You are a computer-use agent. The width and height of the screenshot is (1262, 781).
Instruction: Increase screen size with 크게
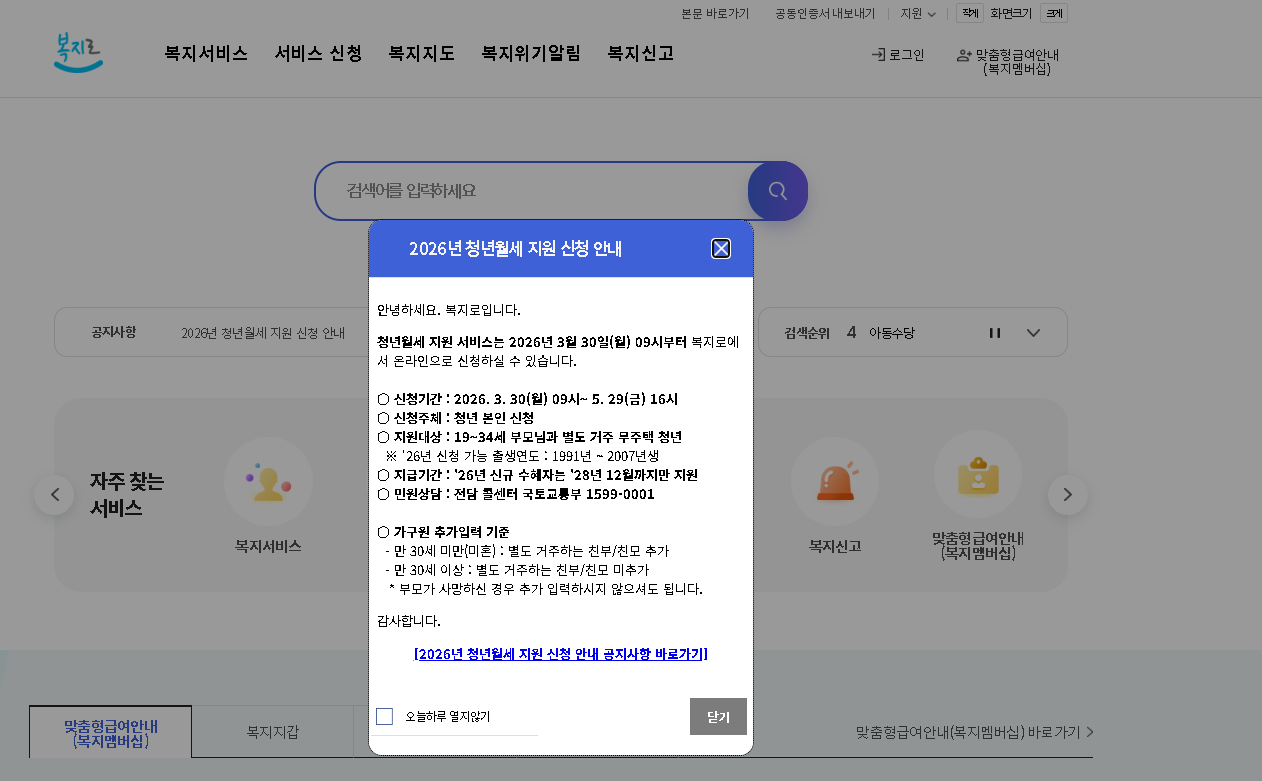click(x=1054, y=13)
